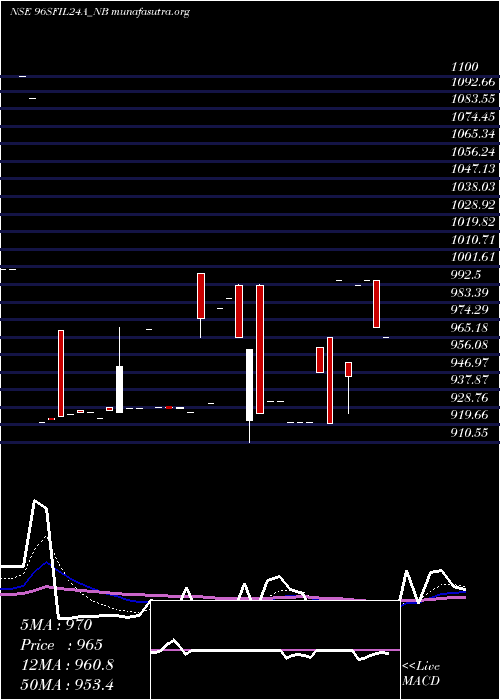Click the tall red candle on the far left
The image size is (500, 700).
(61, 373)
